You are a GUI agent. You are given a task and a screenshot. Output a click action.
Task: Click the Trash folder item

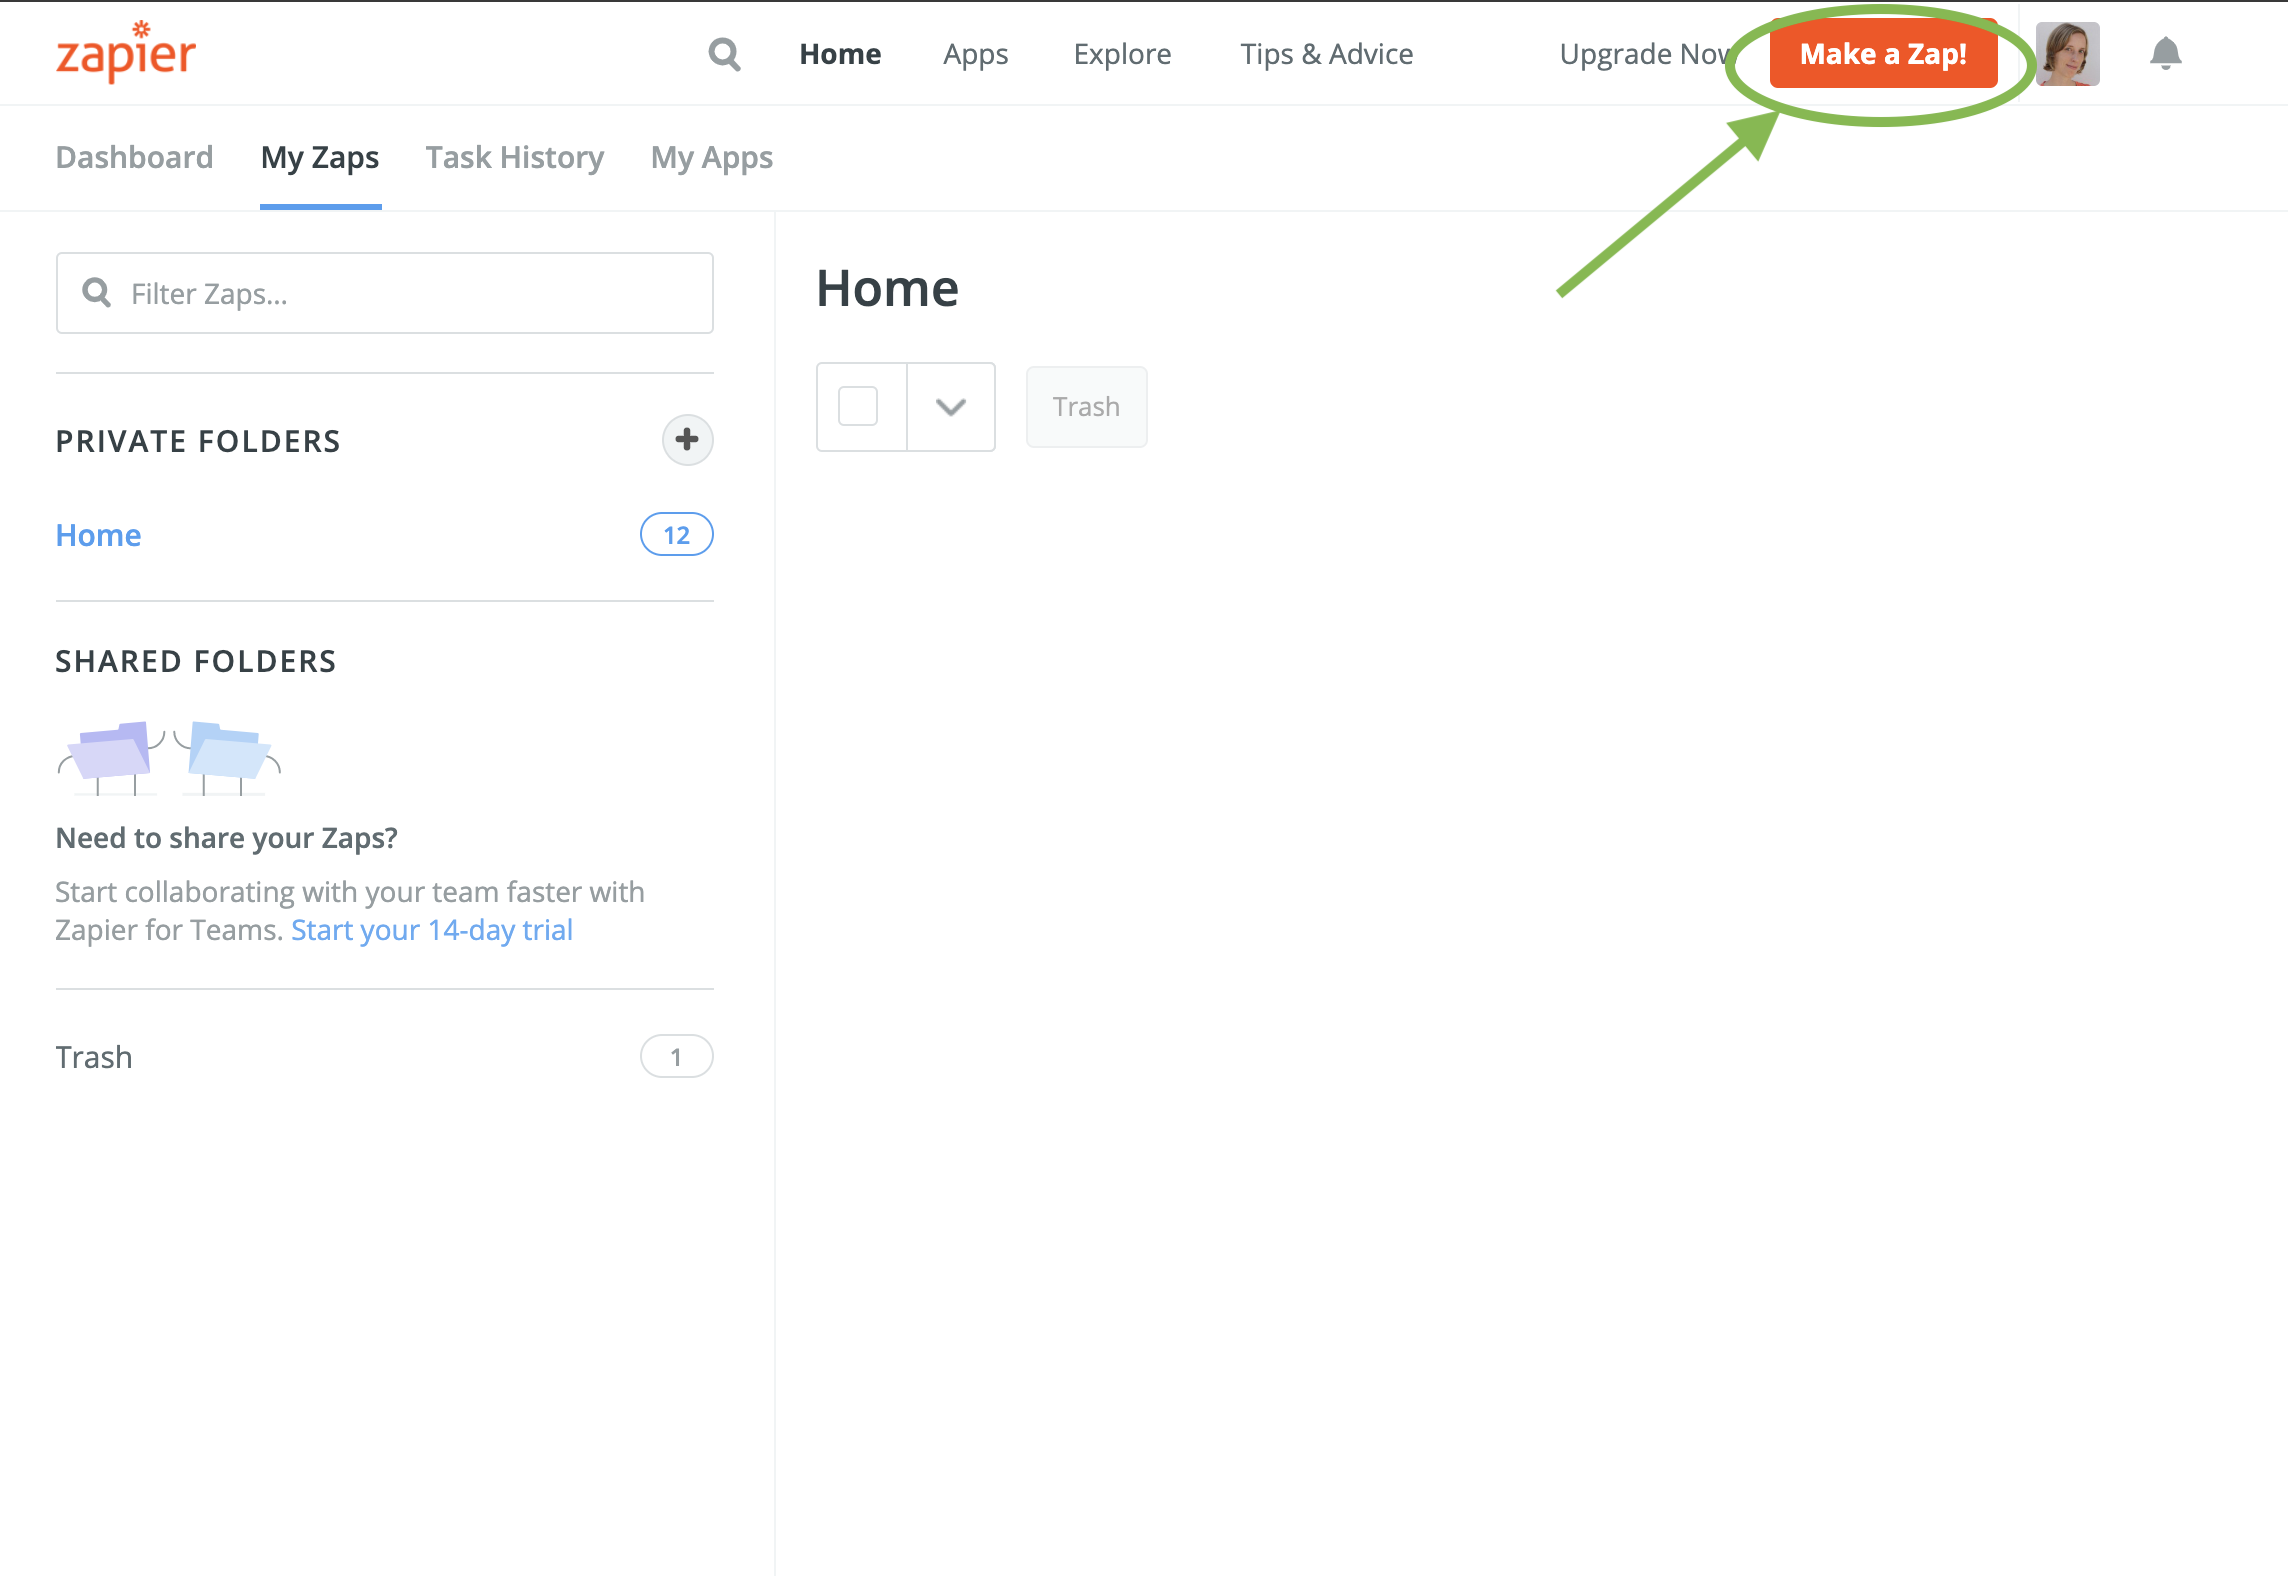click(94, 1056)
